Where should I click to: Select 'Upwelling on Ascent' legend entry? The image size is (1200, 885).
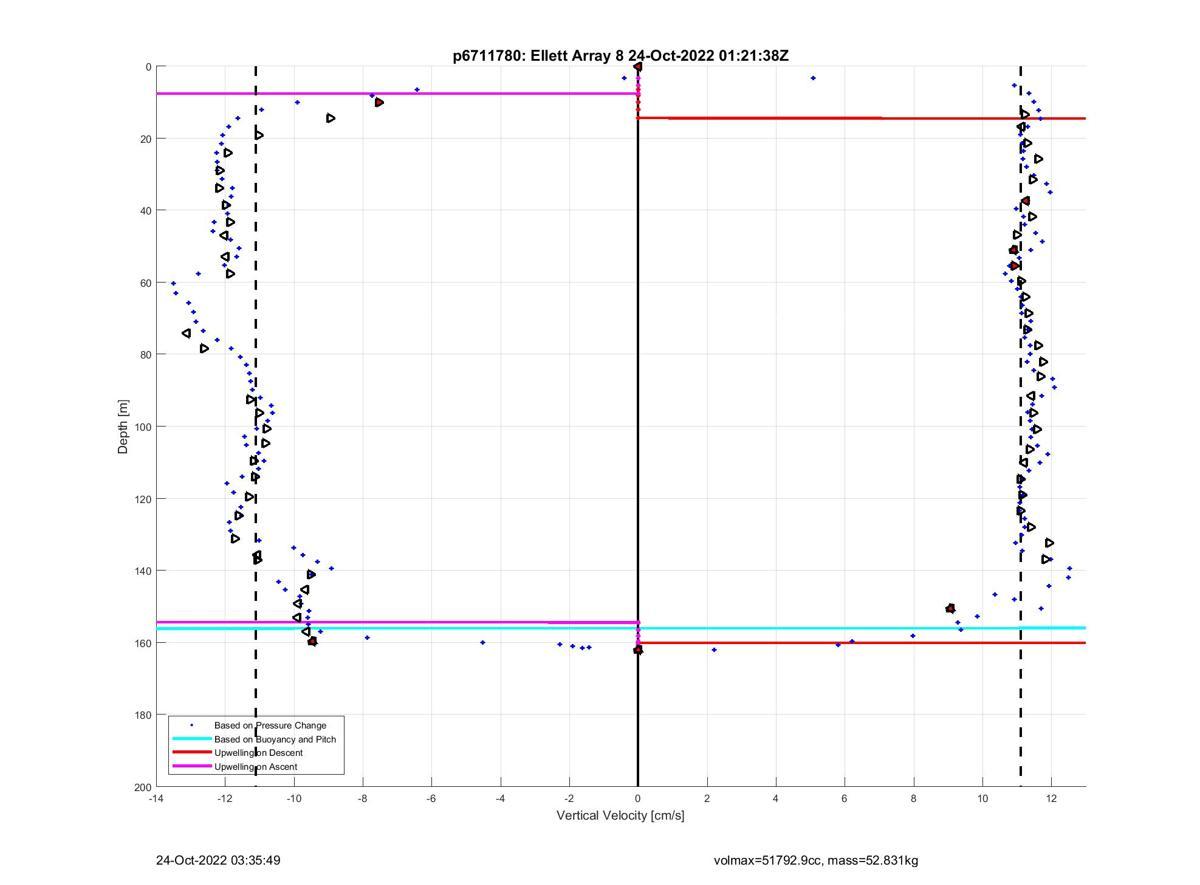click(x=255, y=767)
